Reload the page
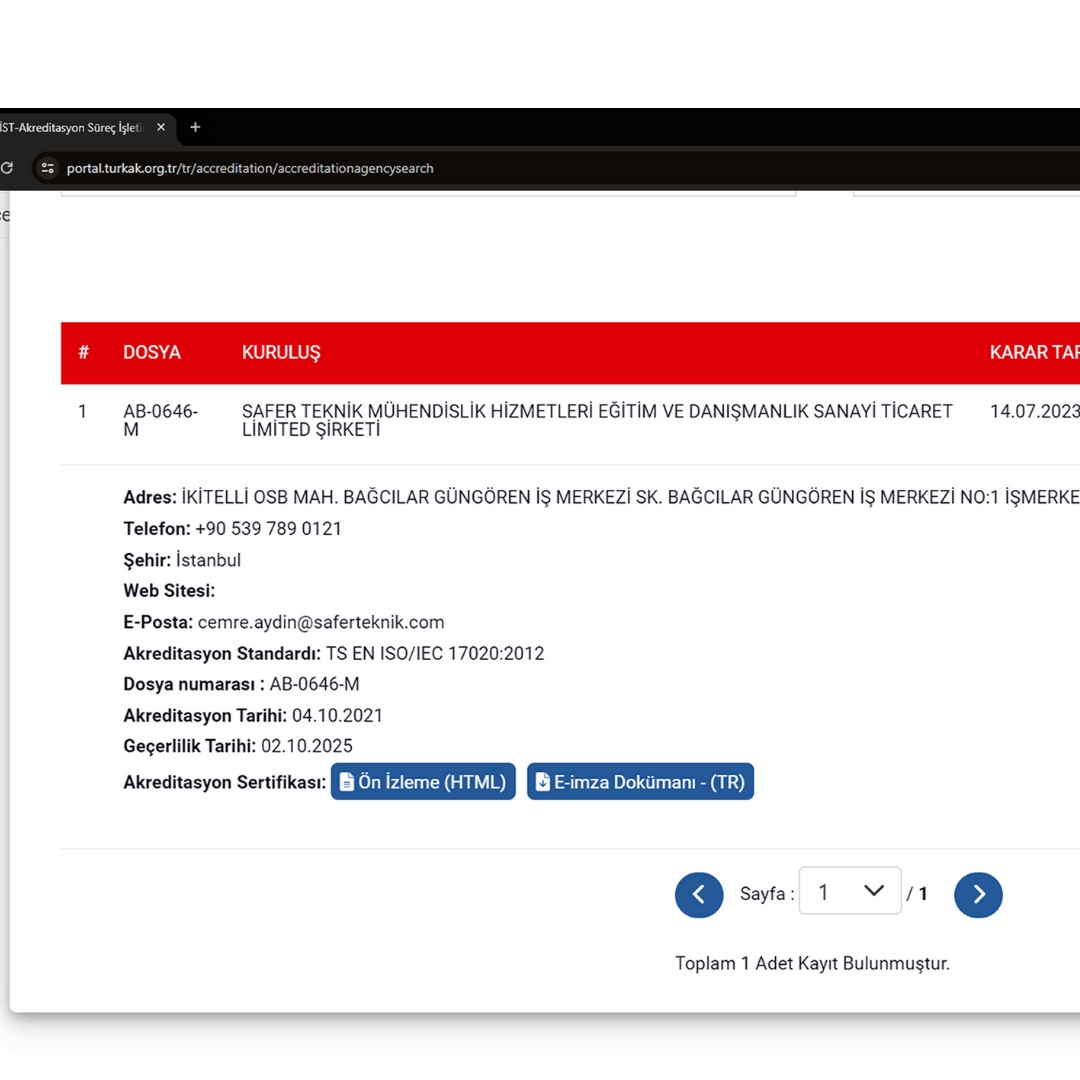The height and width of the screenshot is (1080, 1080). point(7,168)
